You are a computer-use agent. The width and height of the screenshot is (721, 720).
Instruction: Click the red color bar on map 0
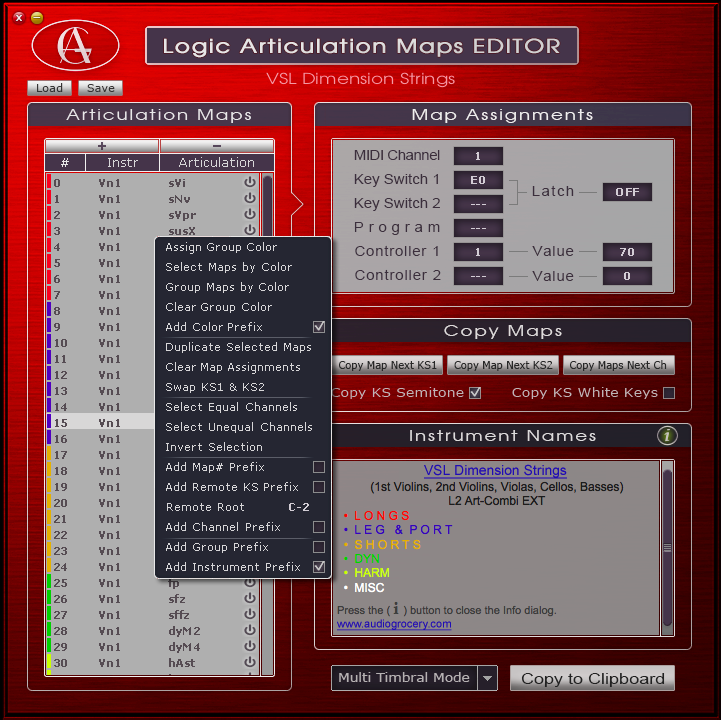tap(48, 183)
